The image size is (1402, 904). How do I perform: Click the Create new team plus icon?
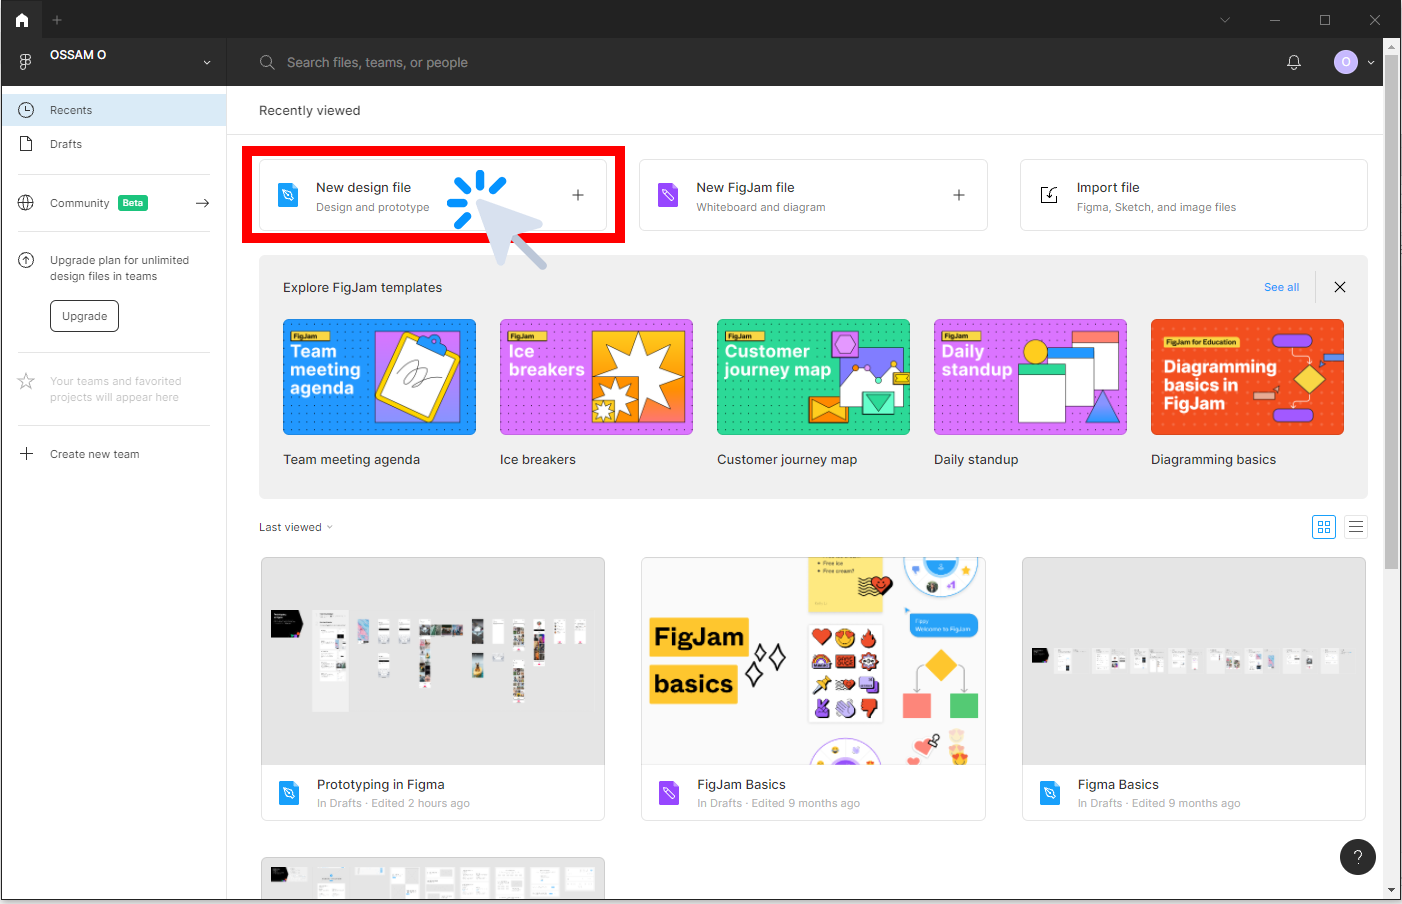[26, 454]
